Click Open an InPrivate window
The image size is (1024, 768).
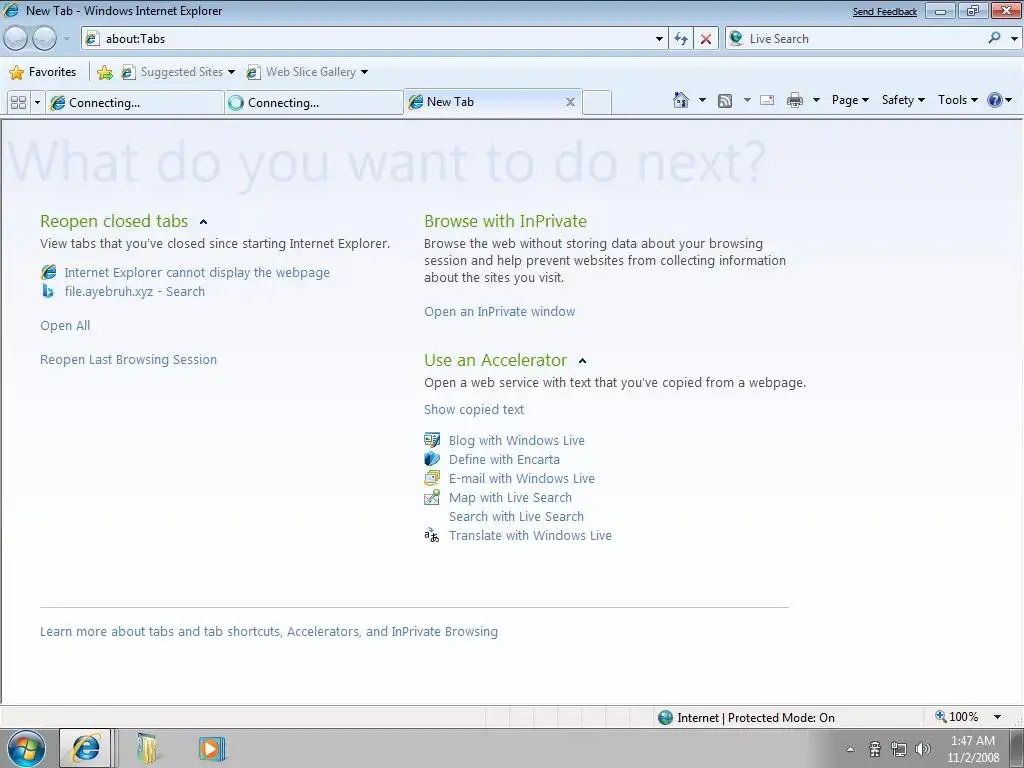500,312
